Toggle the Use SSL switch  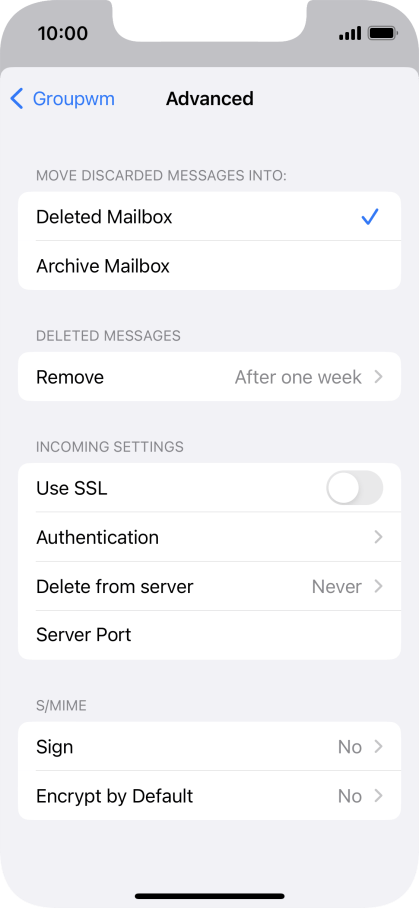click(355, 488)
